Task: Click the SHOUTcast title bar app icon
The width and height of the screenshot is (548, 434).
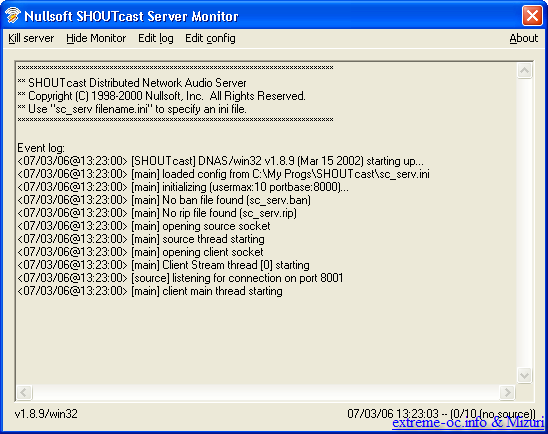Action: 13,16
